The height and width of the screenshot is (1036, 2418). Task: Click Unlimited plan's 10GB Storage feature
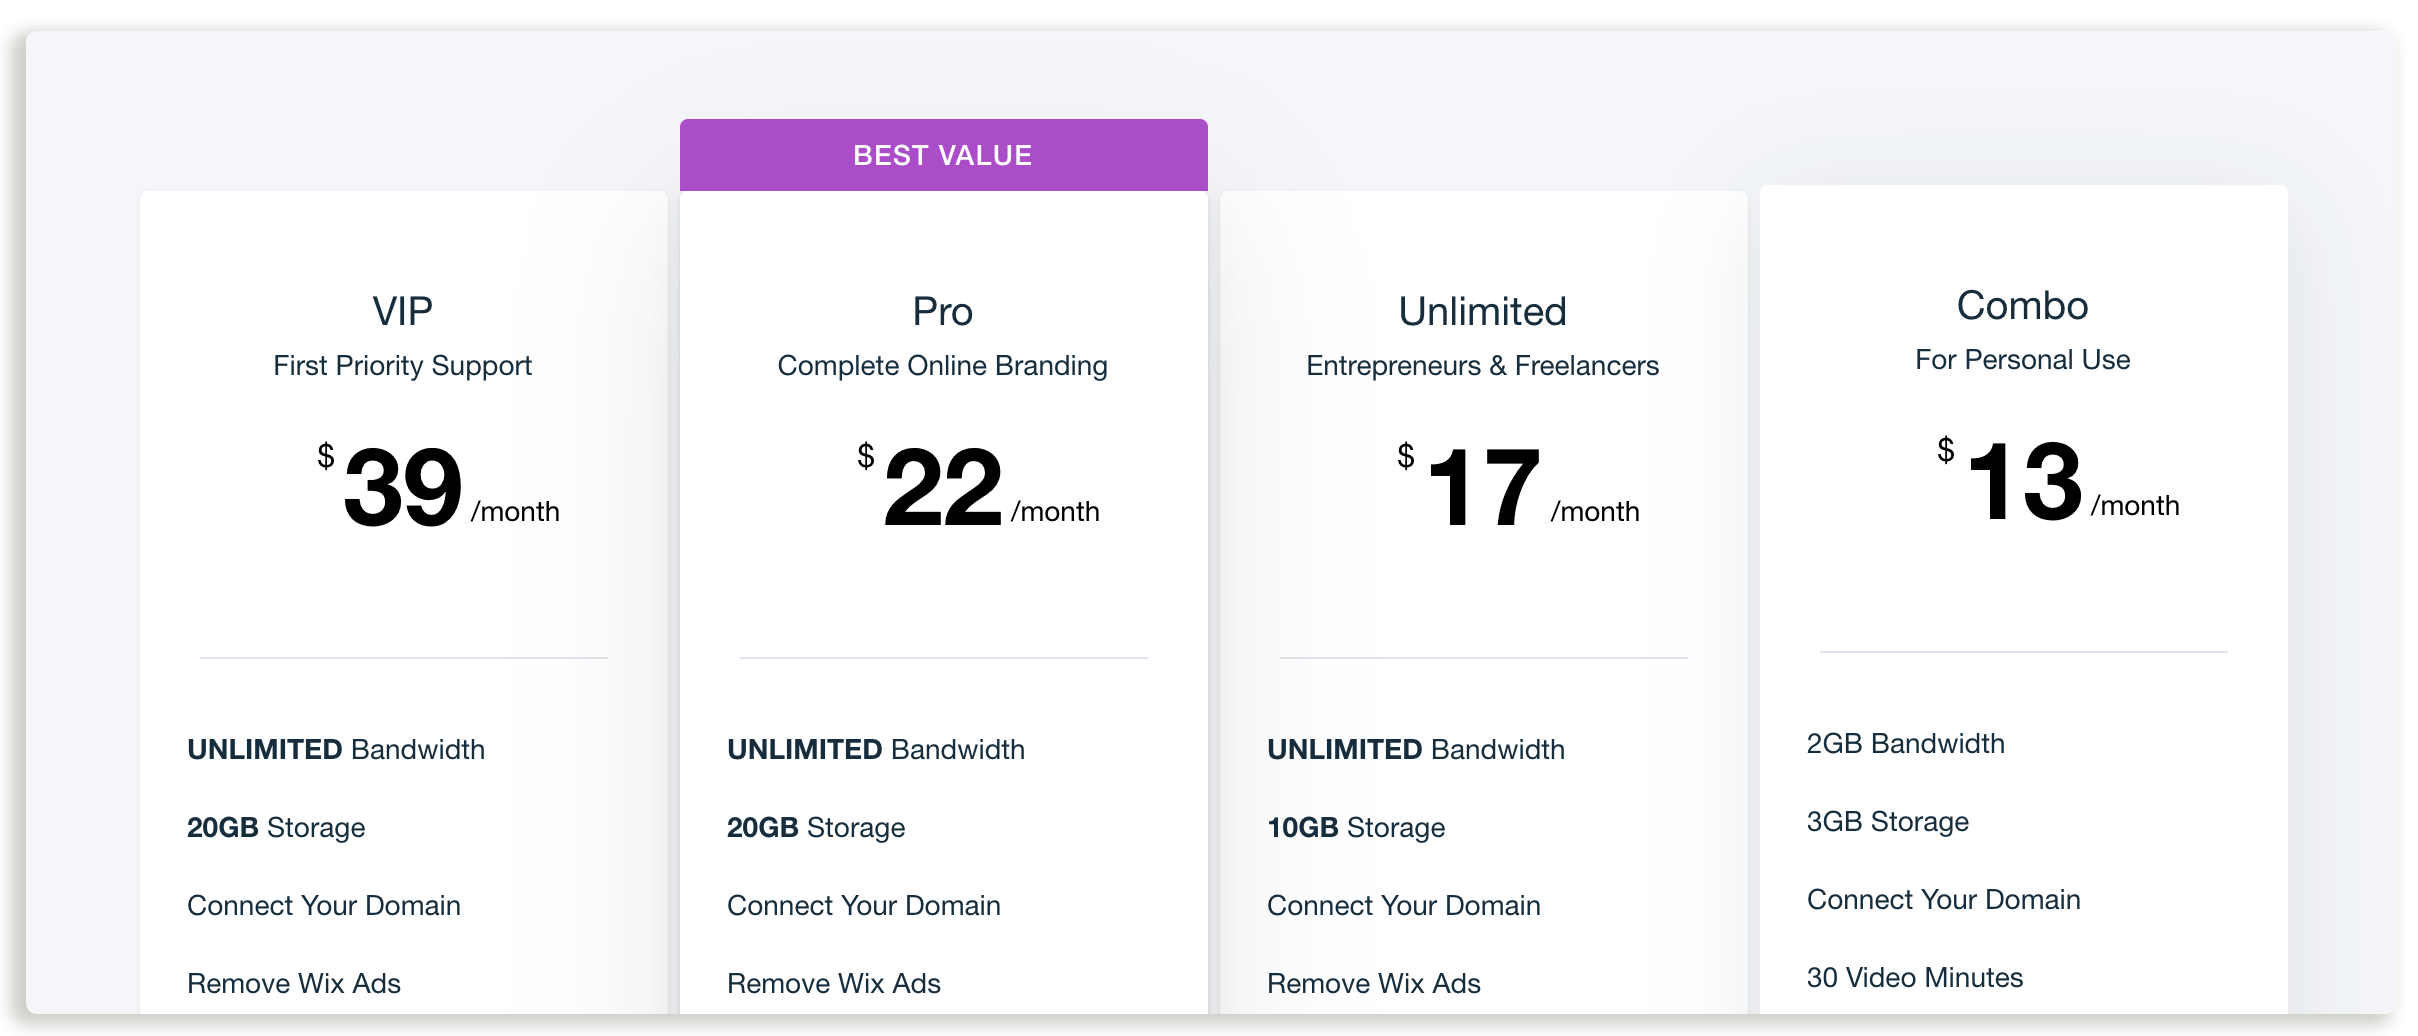(1356, 828)
